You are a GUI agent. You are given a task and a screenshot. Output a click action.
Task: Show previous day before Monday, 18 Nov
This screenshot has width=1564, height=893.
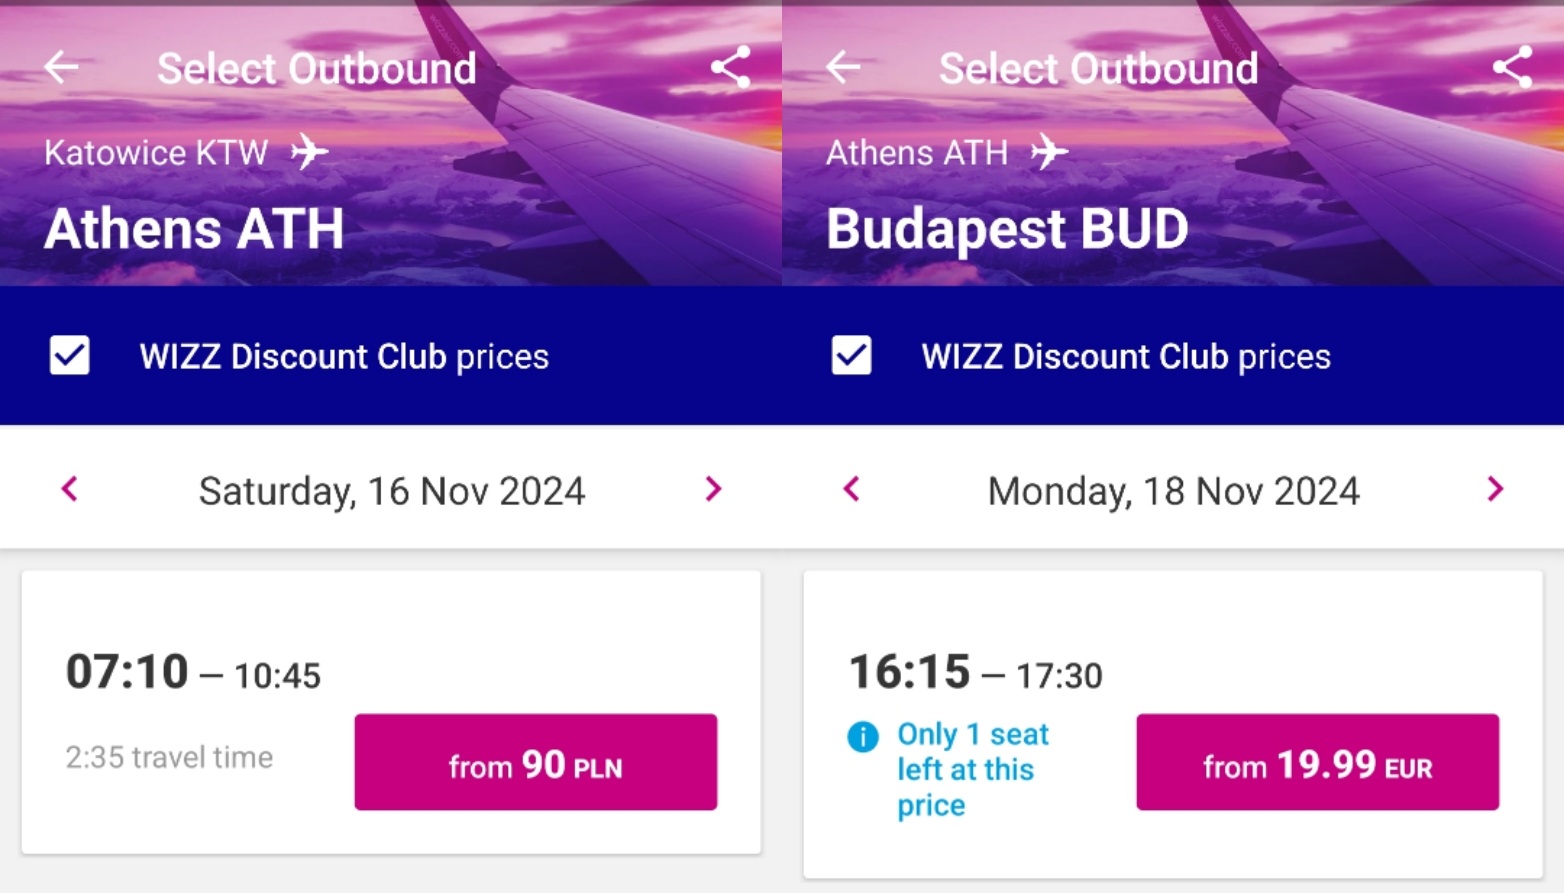pyautogui.click(x=851, y=489)
